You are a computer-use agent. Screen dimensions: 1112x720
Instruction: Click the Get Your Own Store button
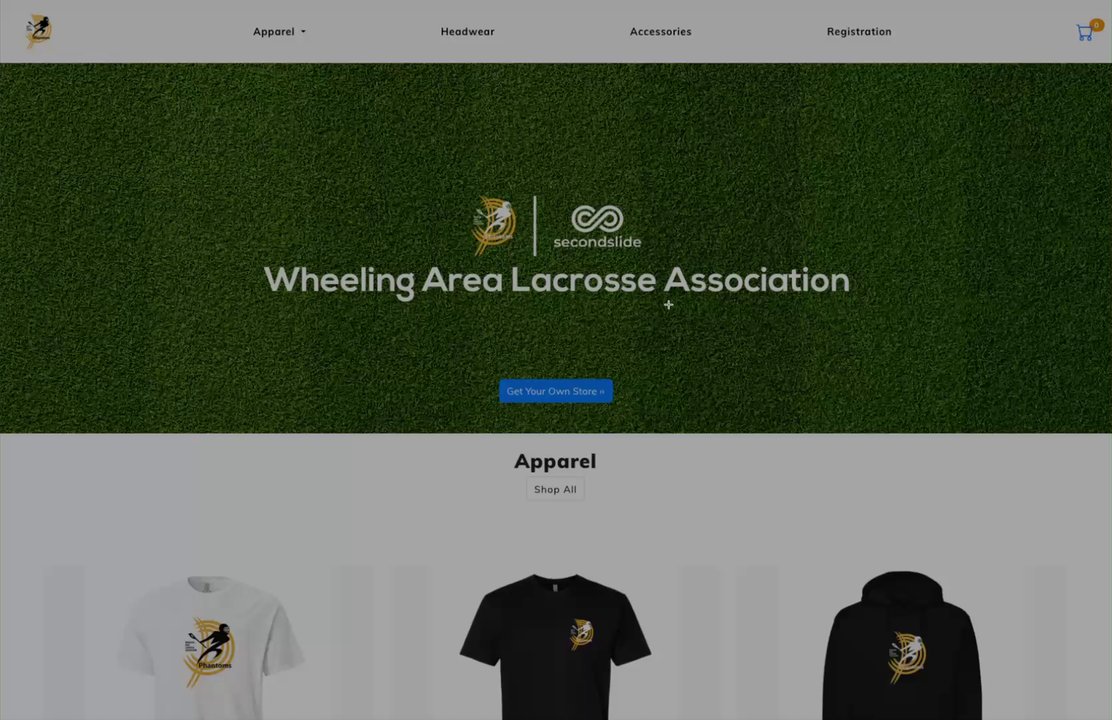click(556, 391)
